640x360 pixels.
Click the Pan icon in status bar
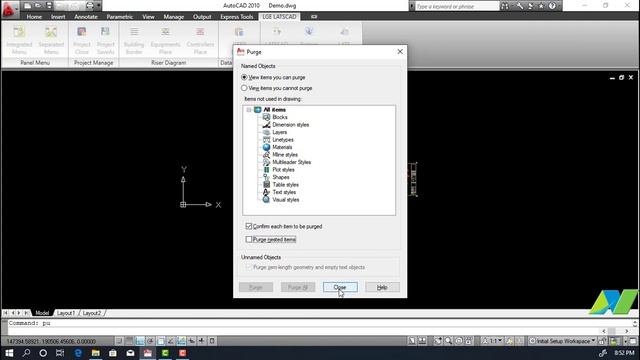(x=438, y=341)
